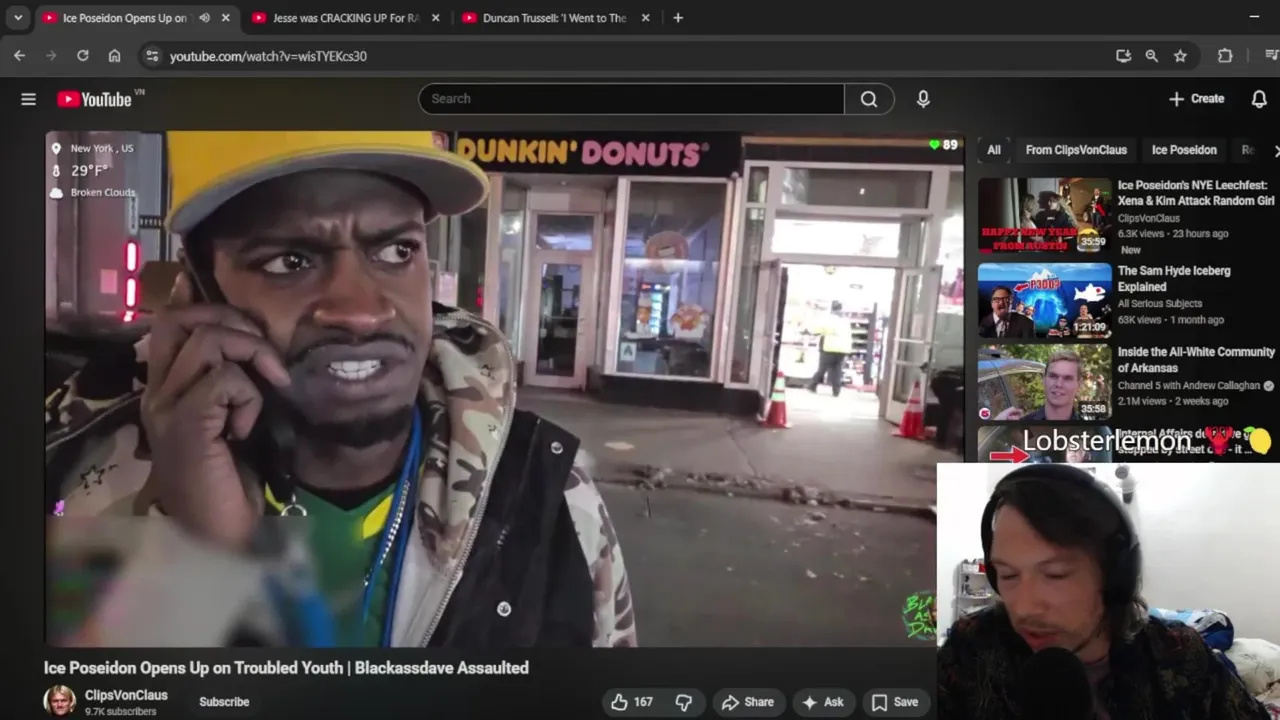1280x720 pixels.
Task: Open the notifications bell
Action: tap(1259, 99)
